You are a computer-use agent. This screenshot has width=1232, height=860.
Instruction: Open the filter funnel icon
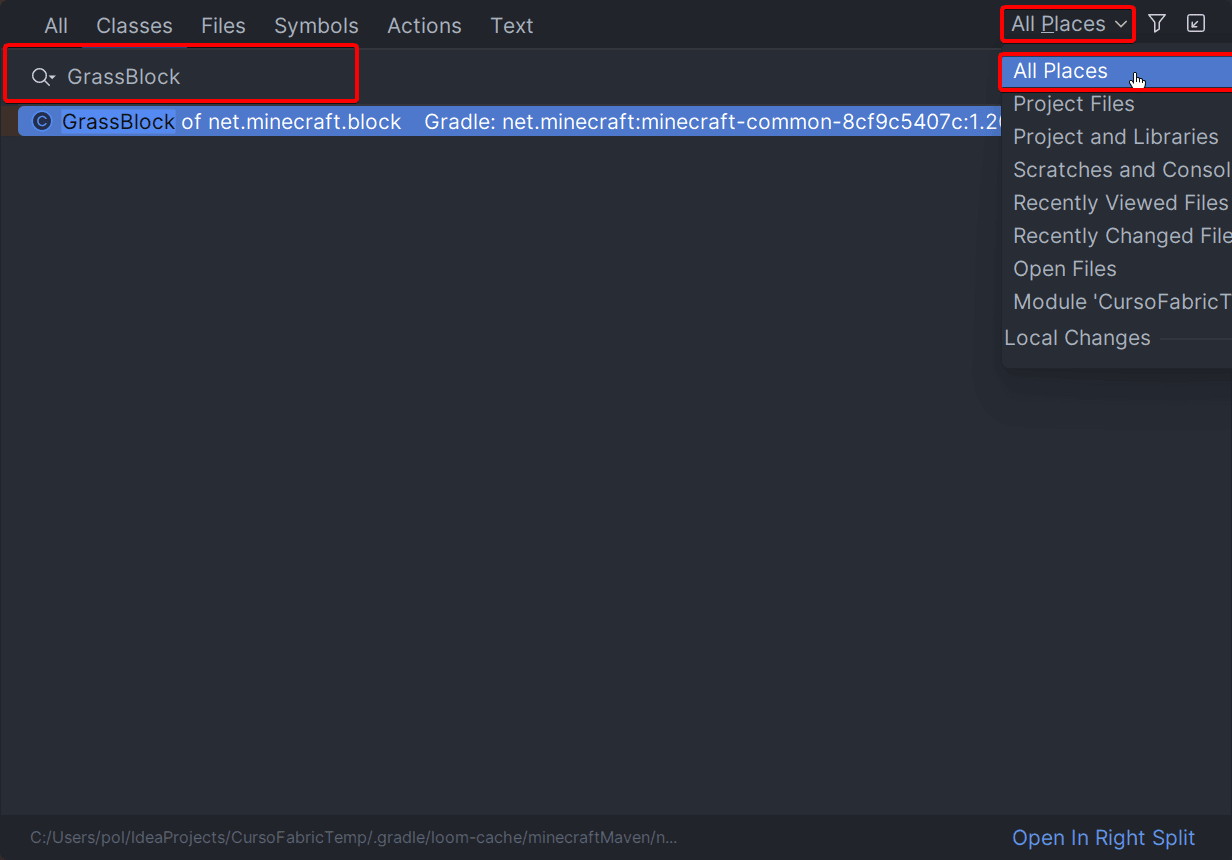[x=1157, y=24]
